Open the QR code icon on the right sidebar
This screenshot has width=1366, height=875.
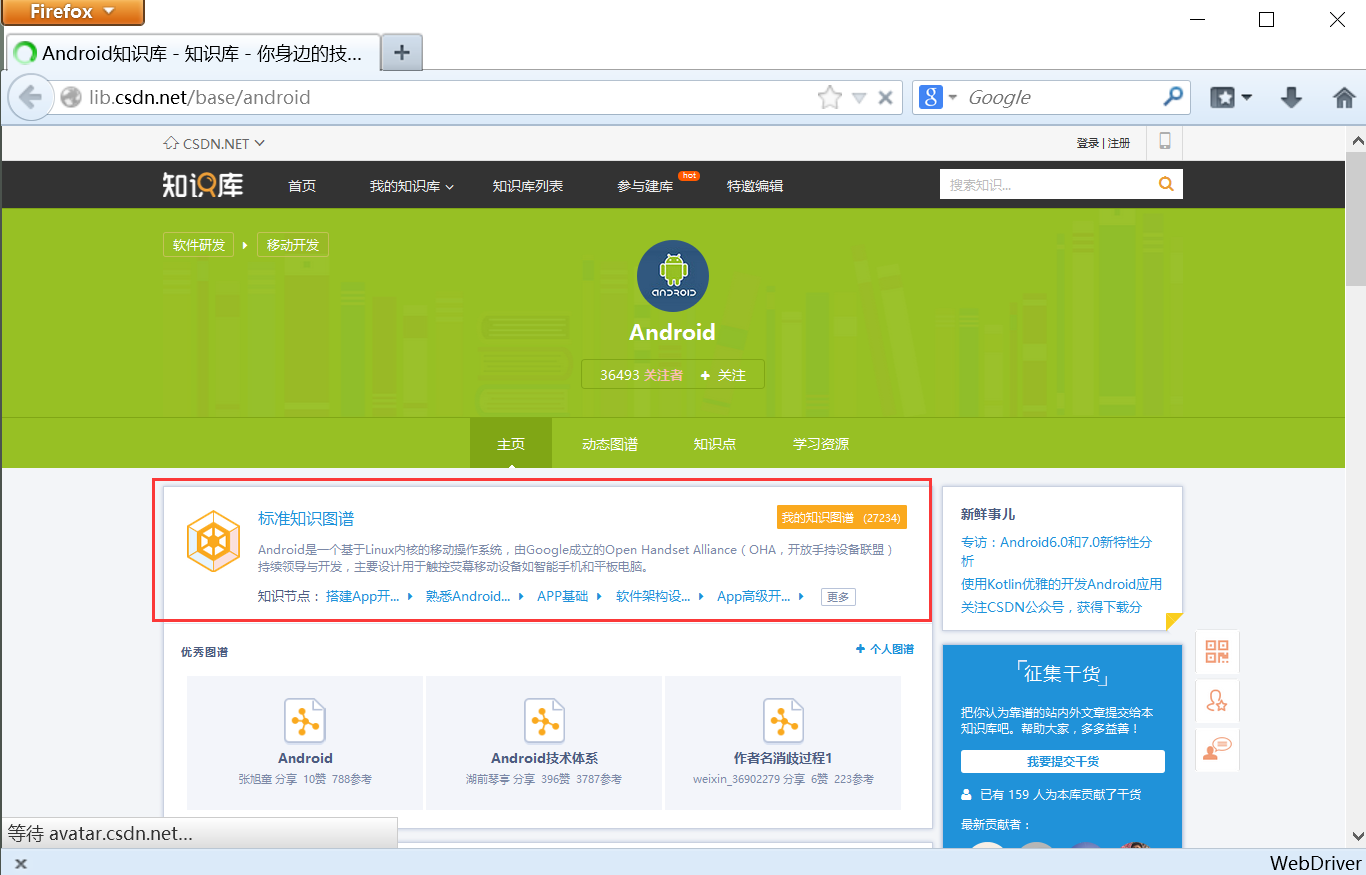(x=1217, y=652)
